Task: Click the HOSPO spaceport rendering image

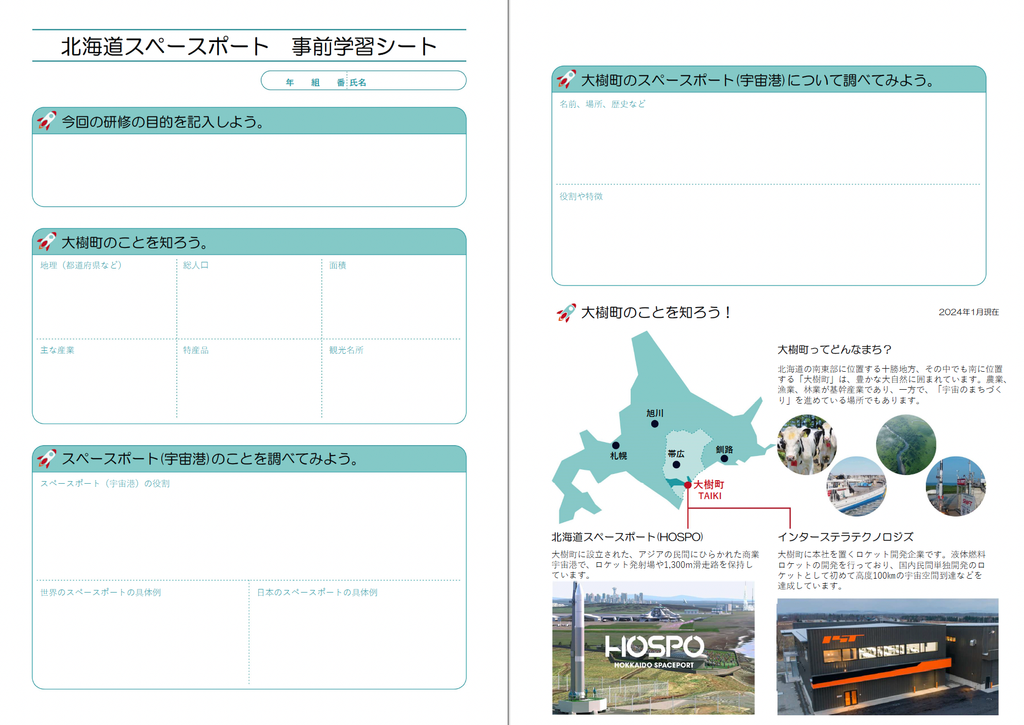Action: 653,648
